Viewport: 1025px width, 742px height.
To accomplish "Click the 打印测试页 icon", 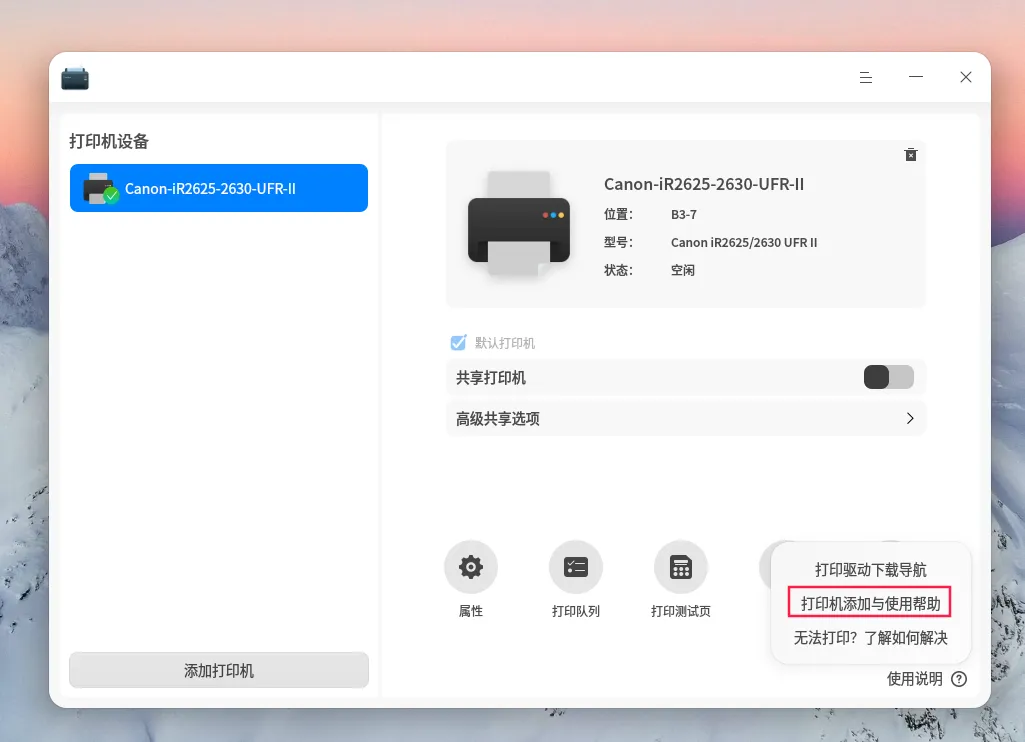I will (681, 567).
